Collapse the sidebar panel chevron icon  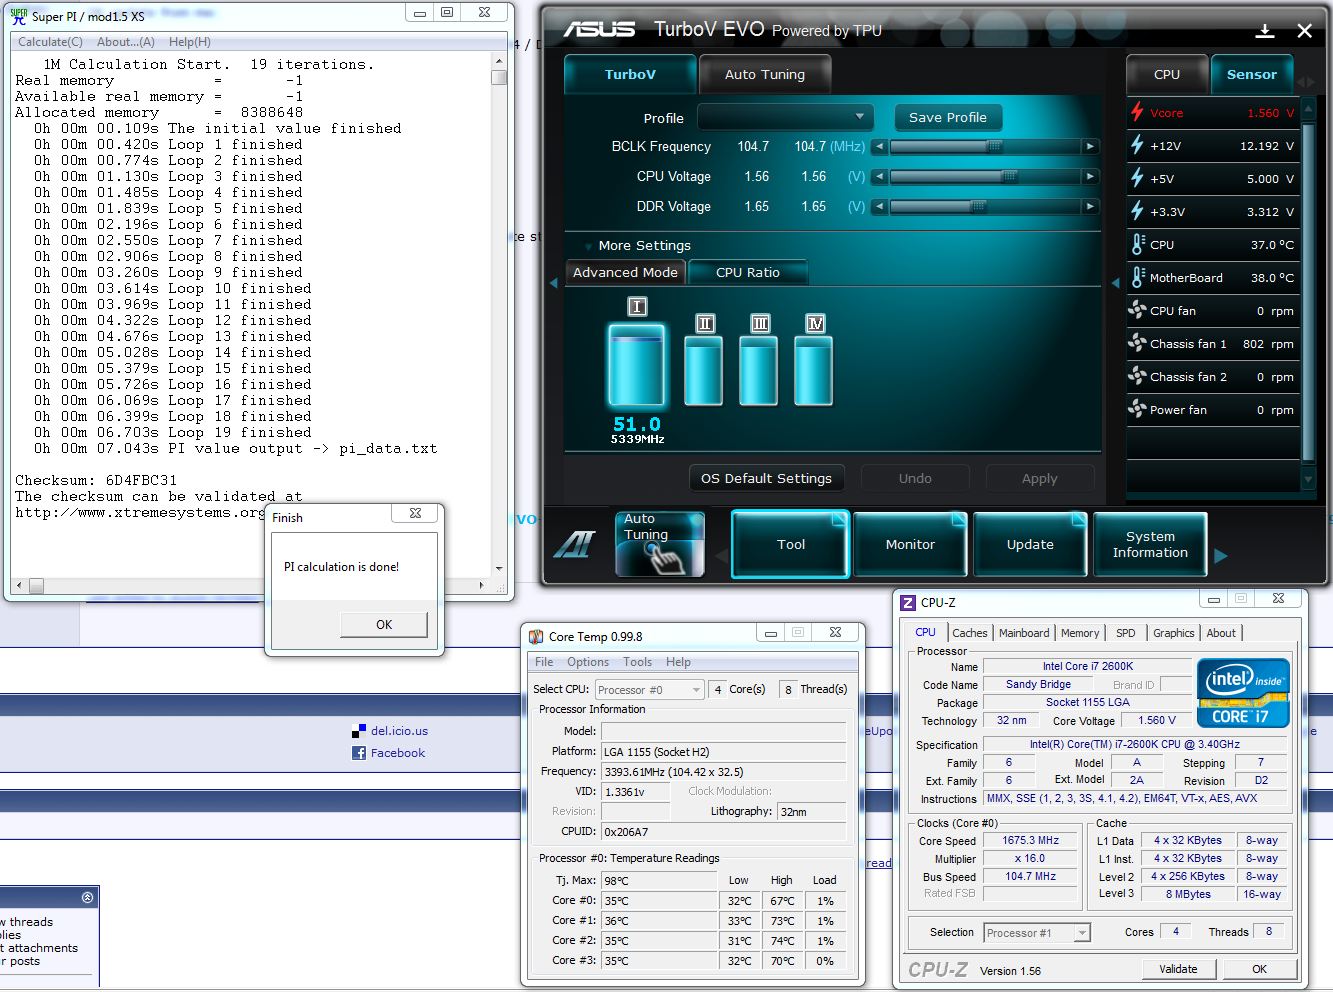87,897
